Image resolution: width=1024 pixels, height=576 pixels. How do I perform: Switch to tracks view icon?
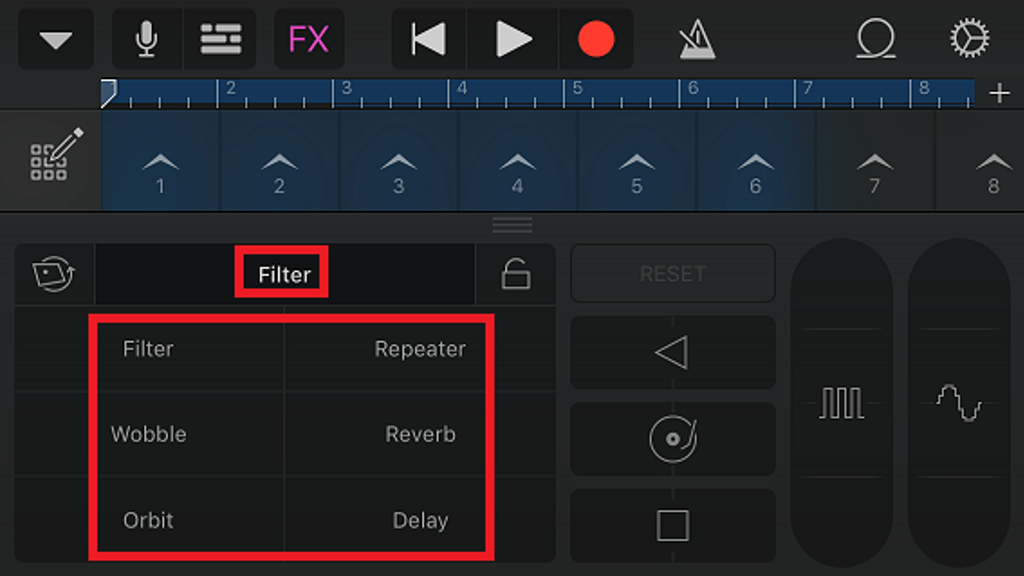[220, 39]
